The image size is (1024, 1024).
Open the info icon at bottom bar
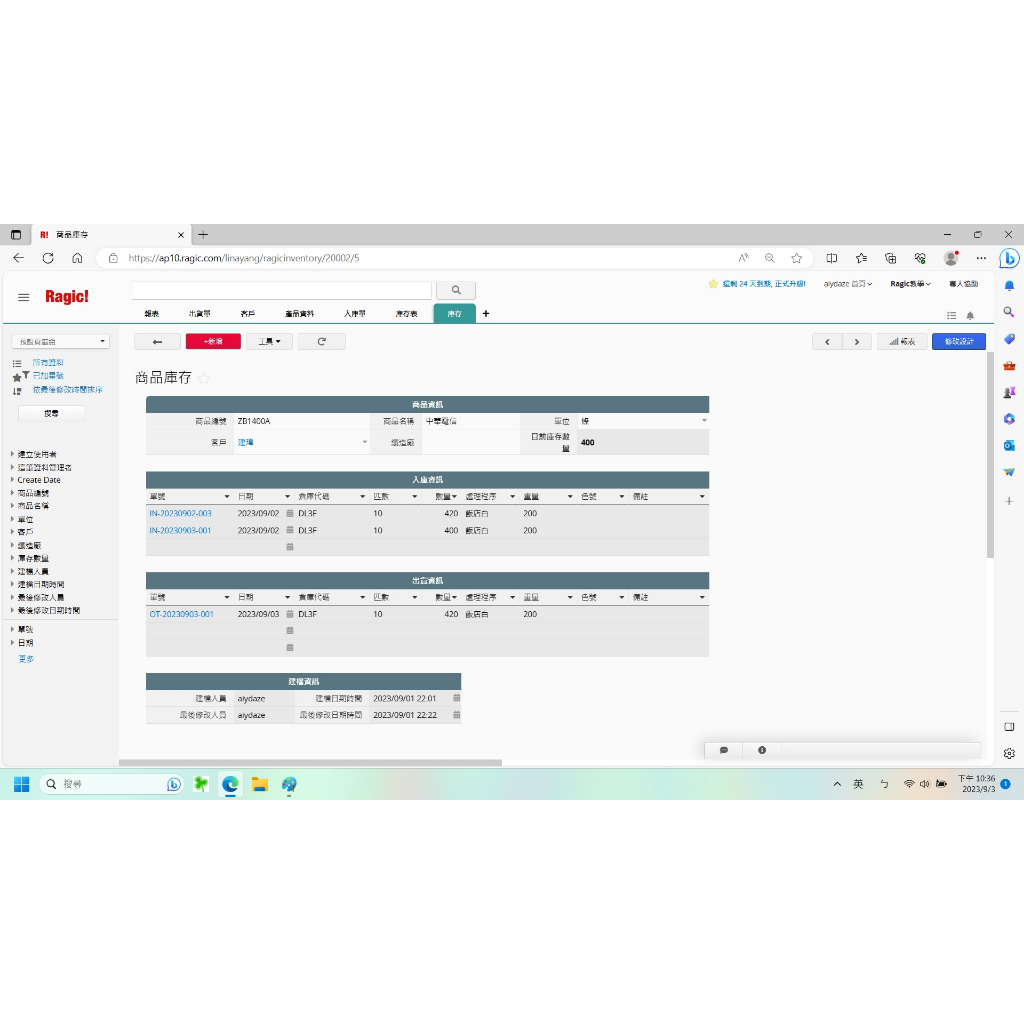(761, 750)
